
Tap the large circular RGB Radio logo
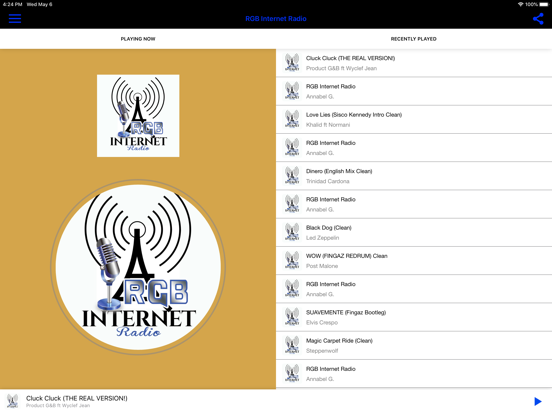(x=138, y=267)
